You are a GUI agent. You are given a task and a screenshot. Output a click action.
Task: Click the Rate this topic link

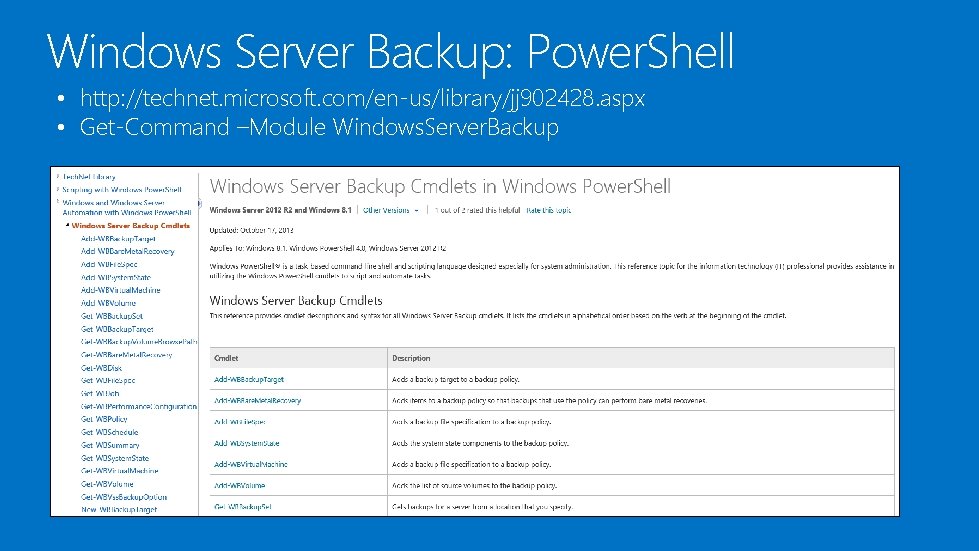coord(549,210)
